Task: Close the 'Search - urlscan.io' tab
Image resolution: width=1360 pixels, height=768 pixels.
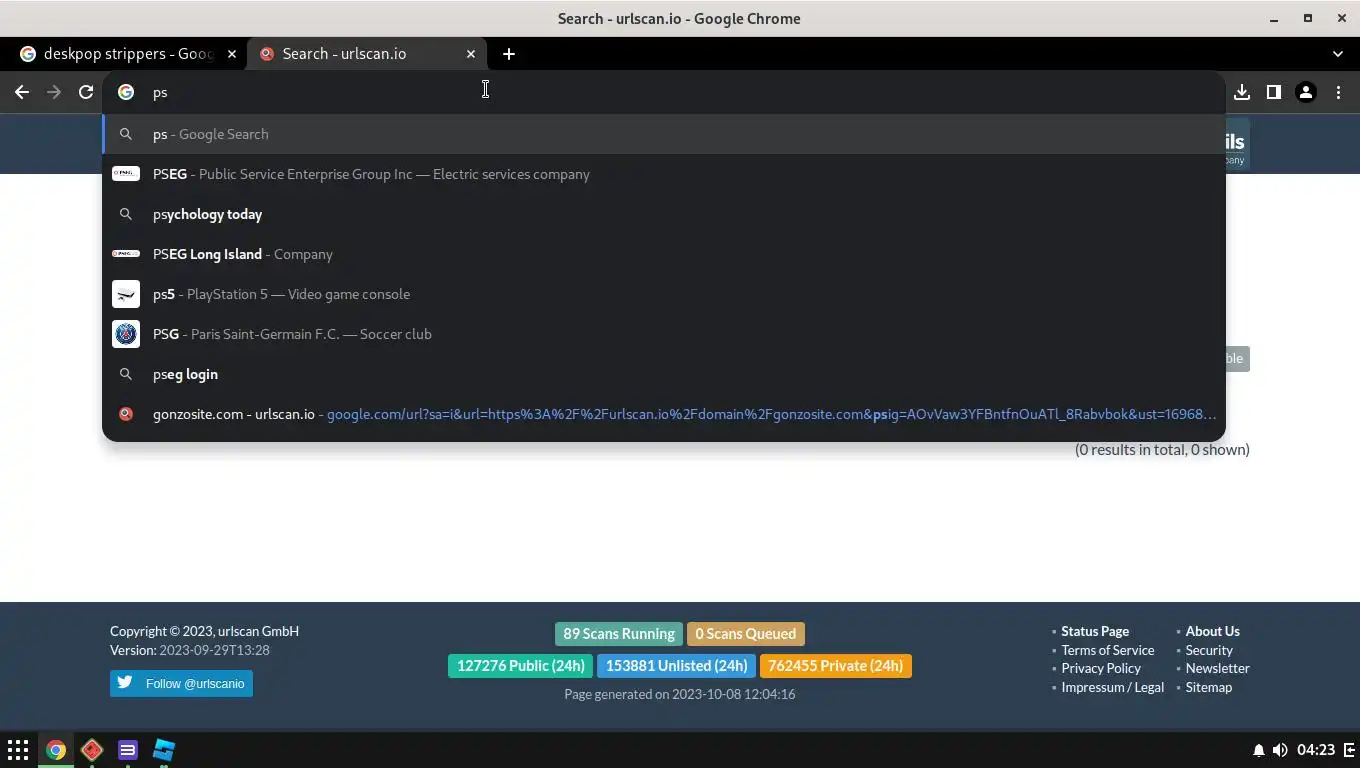Action: pos(471,54)
